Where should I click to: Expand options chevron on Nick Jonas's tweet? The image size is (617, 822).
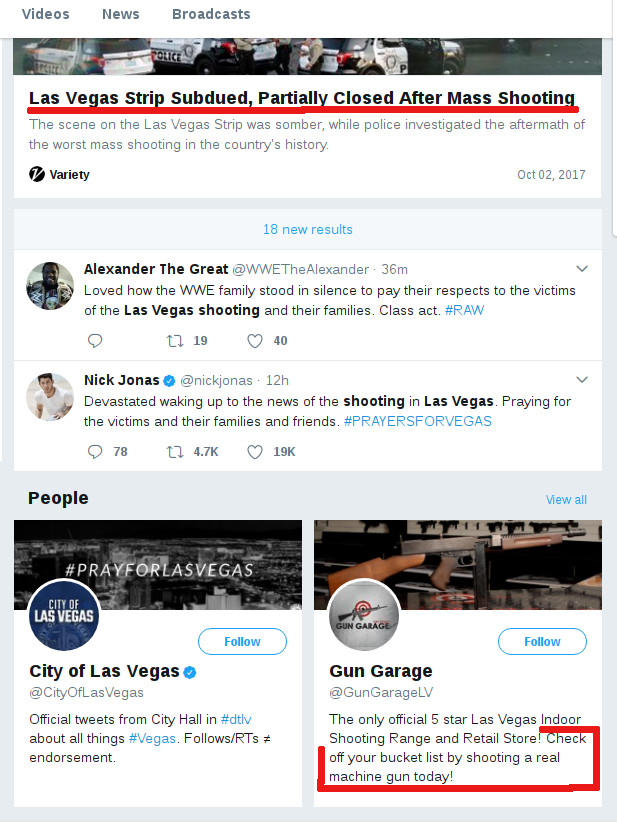(582, 380)
